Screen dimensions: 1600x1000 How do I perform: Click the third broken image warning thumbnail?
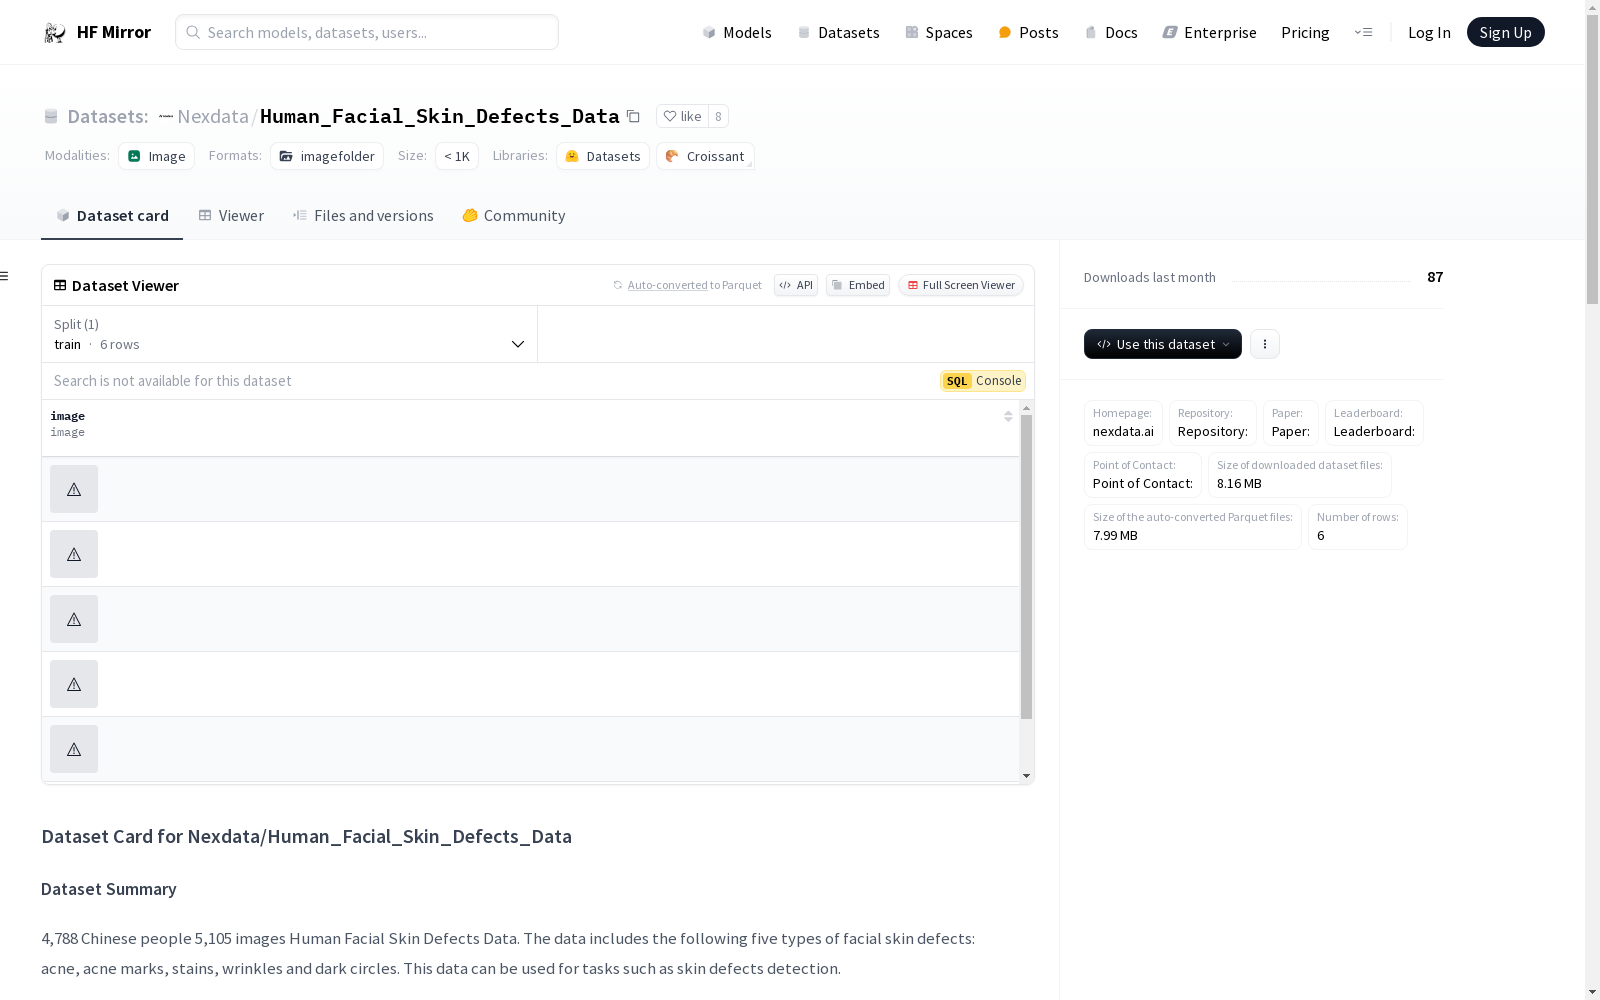click(x=74, y=619)
